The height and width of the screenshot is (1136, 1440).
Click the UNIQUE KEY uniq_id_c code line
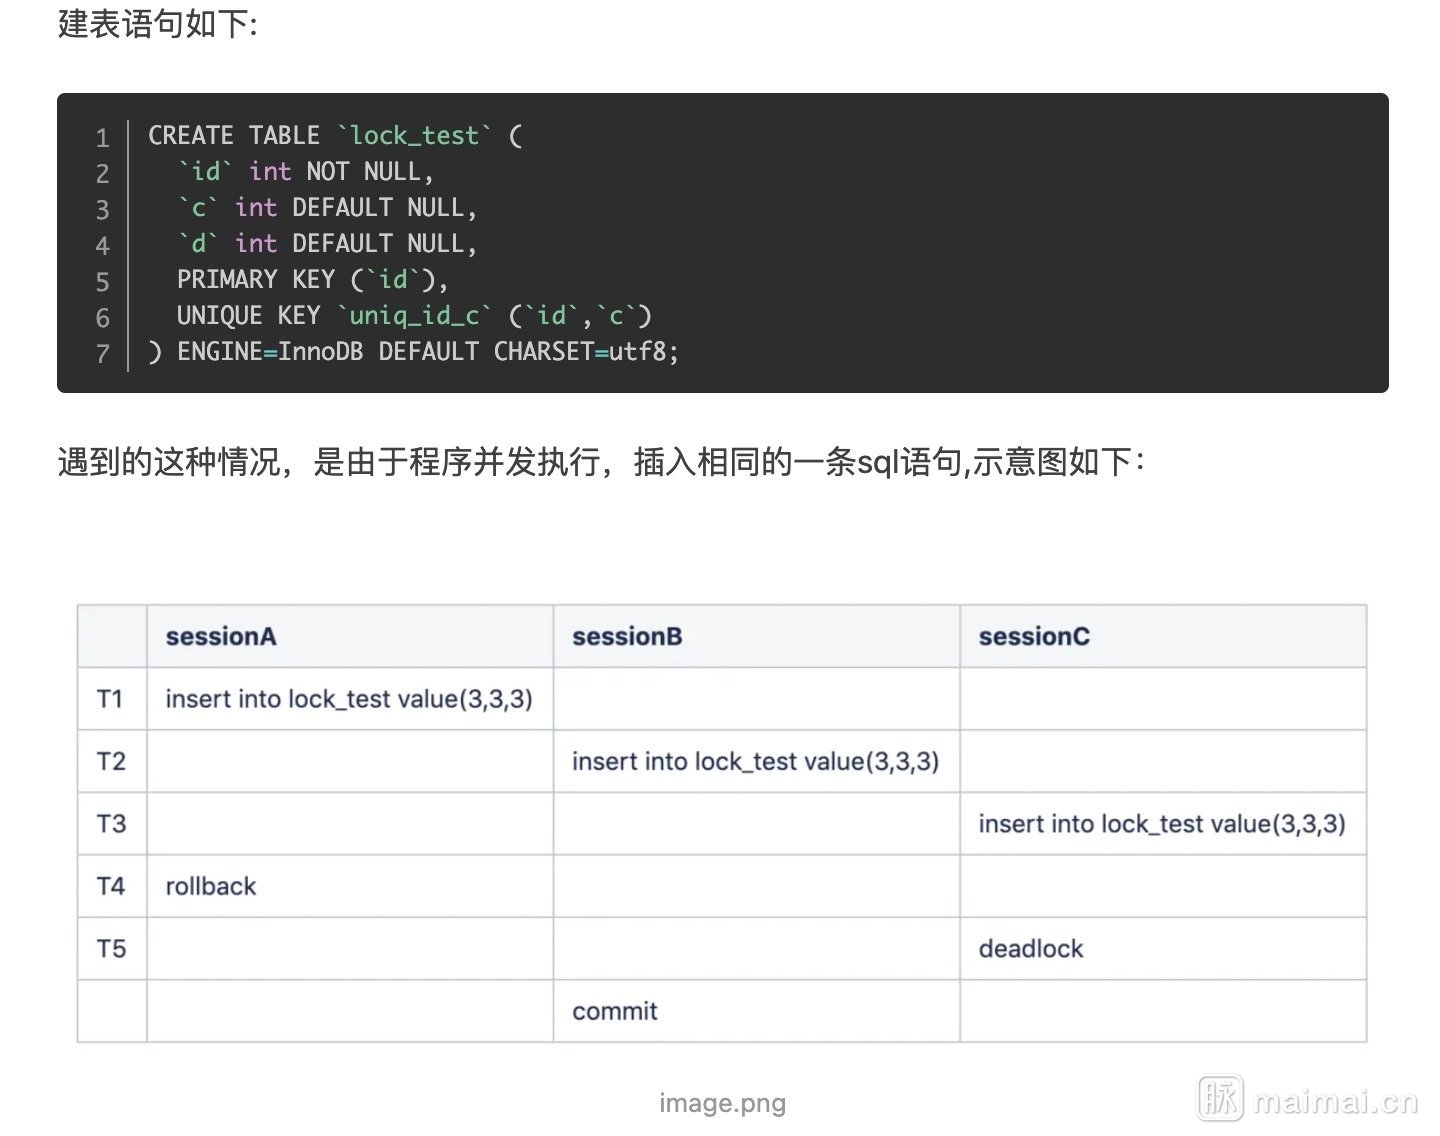tap(414, 316)
